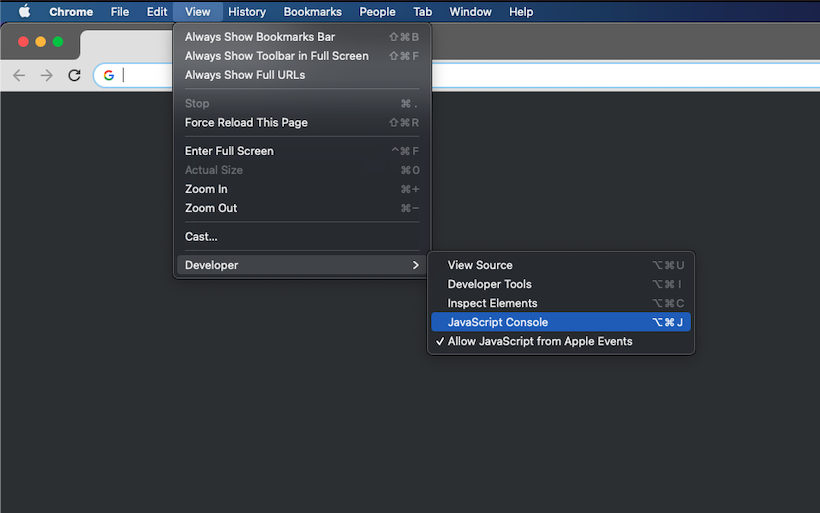Click the red close window button
This screenshot has height=513, width=820.
23,41
